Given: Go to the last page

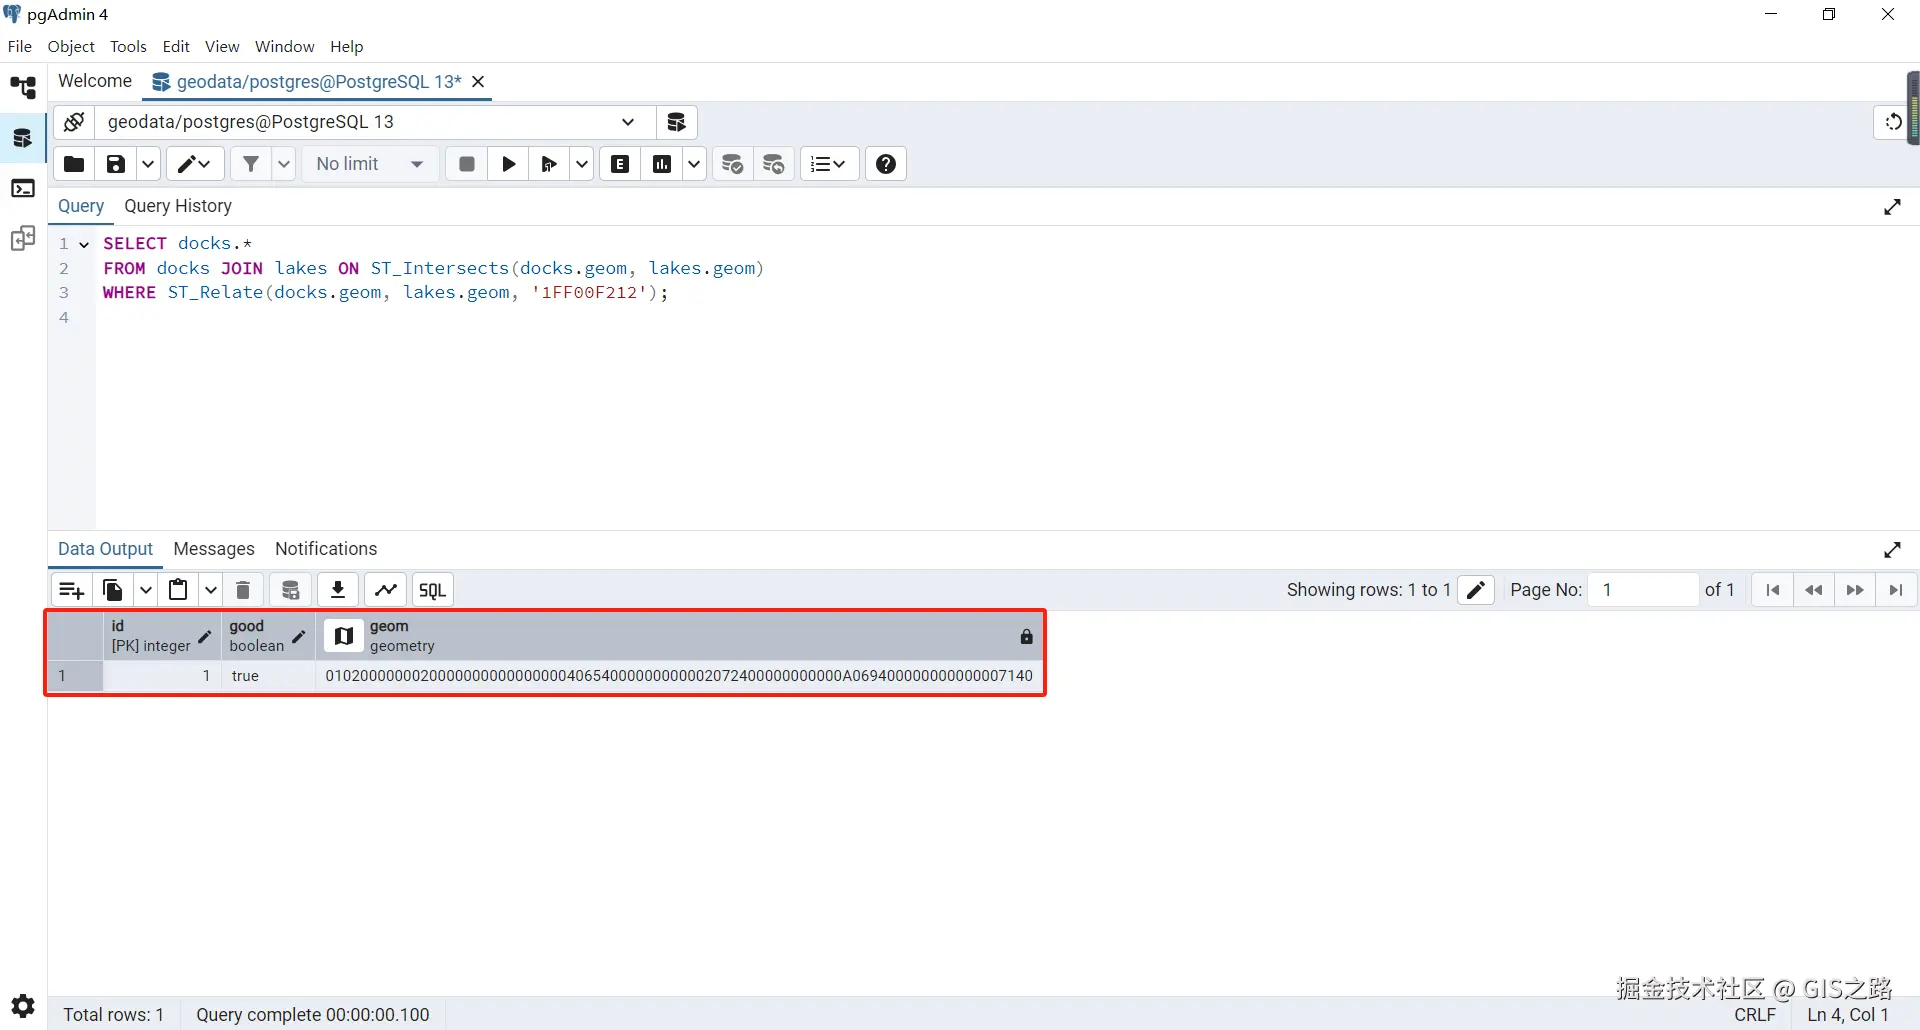Looking at the screenshot, I should (x=1896, y=590).
